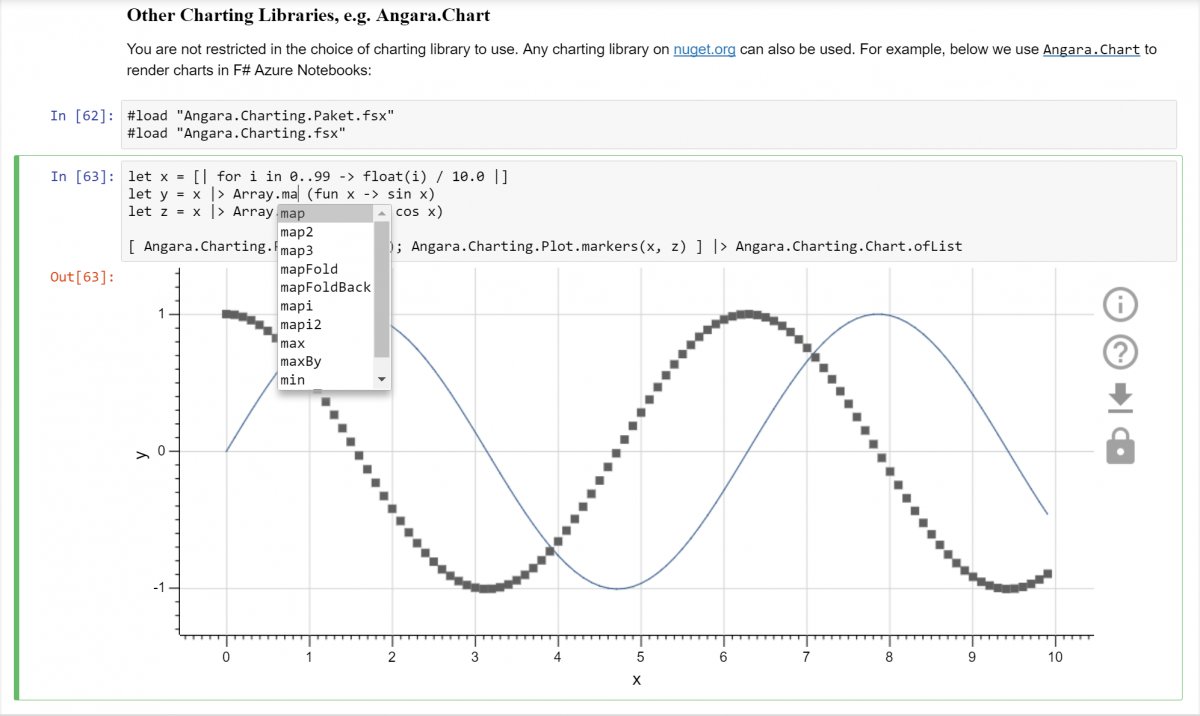
Task: Click the 'Other Charting Libraries' heading
Action: click(308, 16)
